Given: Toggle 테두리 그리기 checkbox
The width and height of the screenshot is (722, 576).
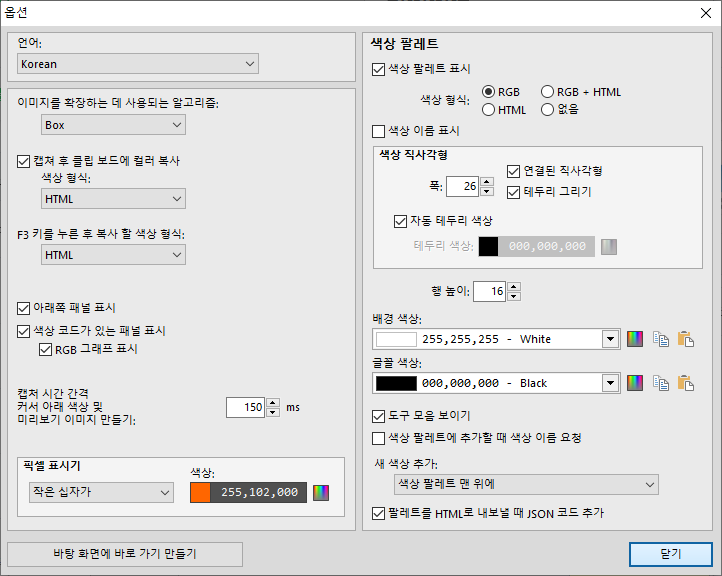Looking at the screenshot, I should [513, 192].
